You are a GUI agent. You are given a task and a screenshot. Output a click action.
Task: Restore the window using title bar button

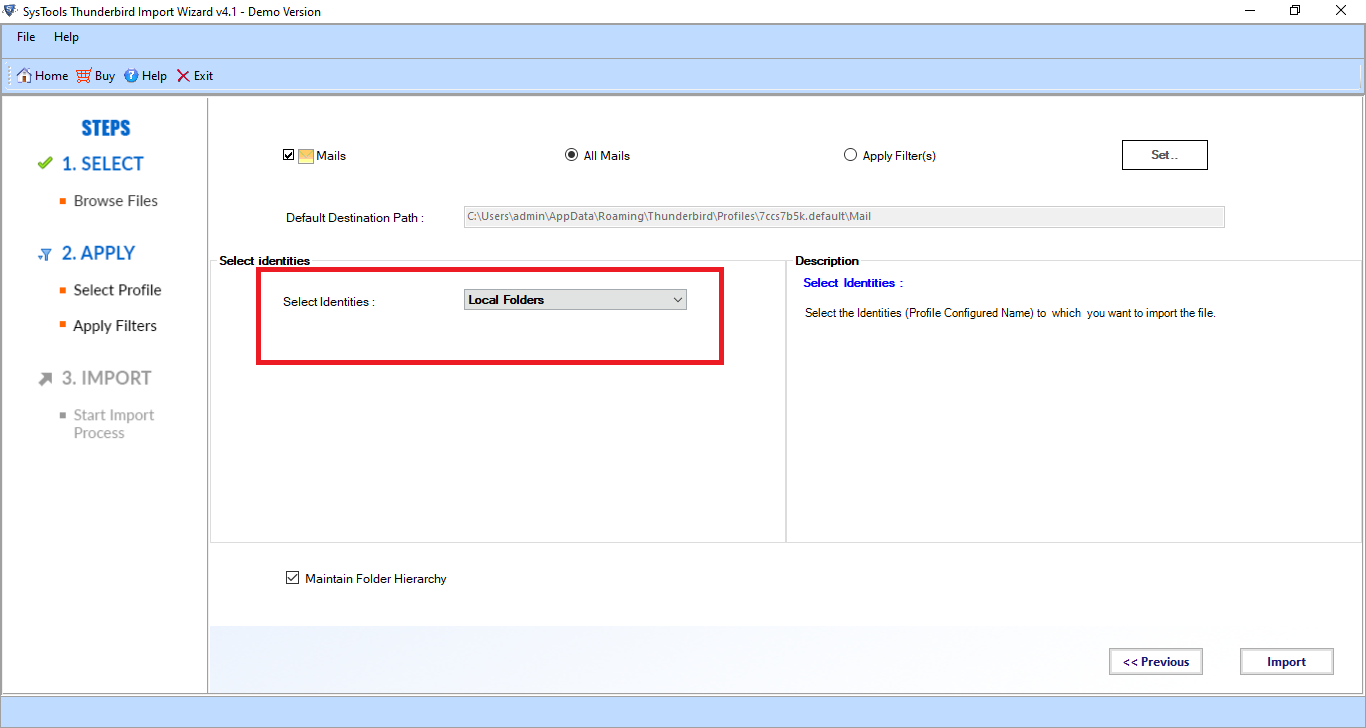coord(1295,11)
